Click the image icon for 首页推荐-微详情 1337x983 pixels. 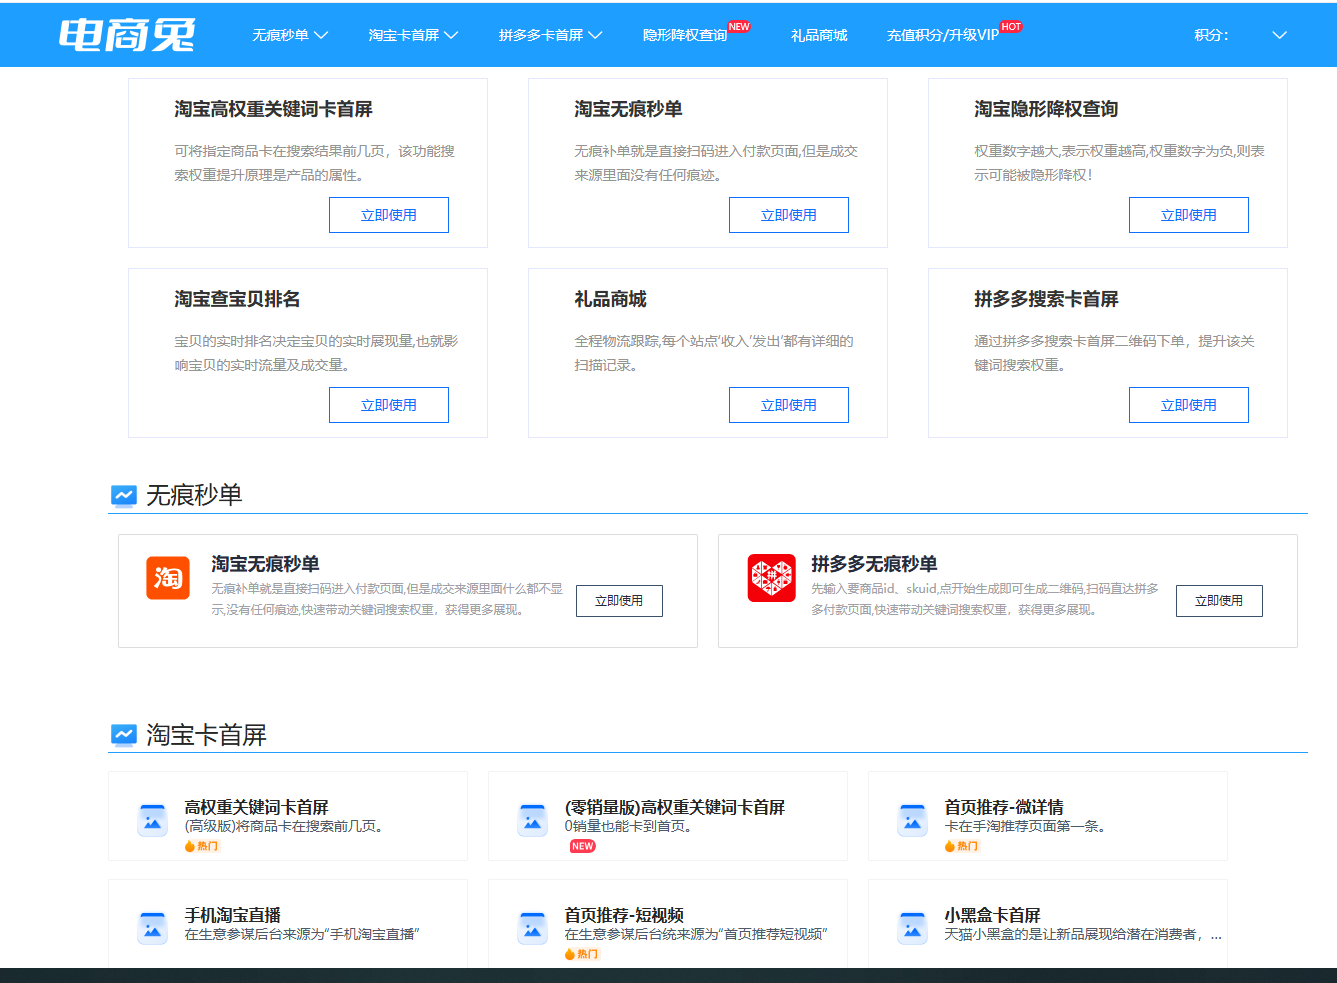(912, 820)
